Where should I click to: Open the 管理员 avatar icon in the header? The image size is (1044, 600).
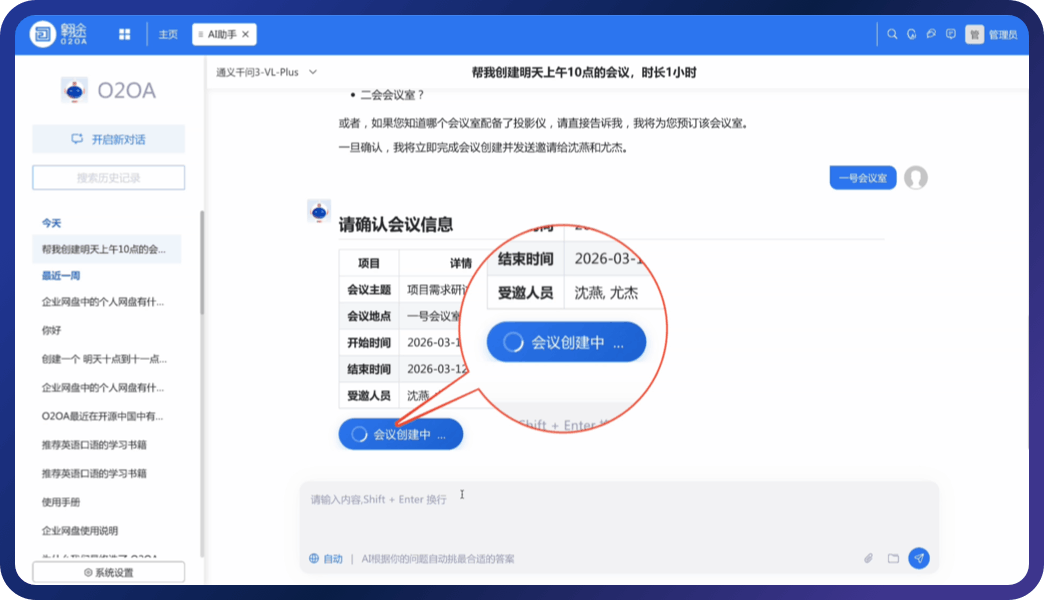974,33
